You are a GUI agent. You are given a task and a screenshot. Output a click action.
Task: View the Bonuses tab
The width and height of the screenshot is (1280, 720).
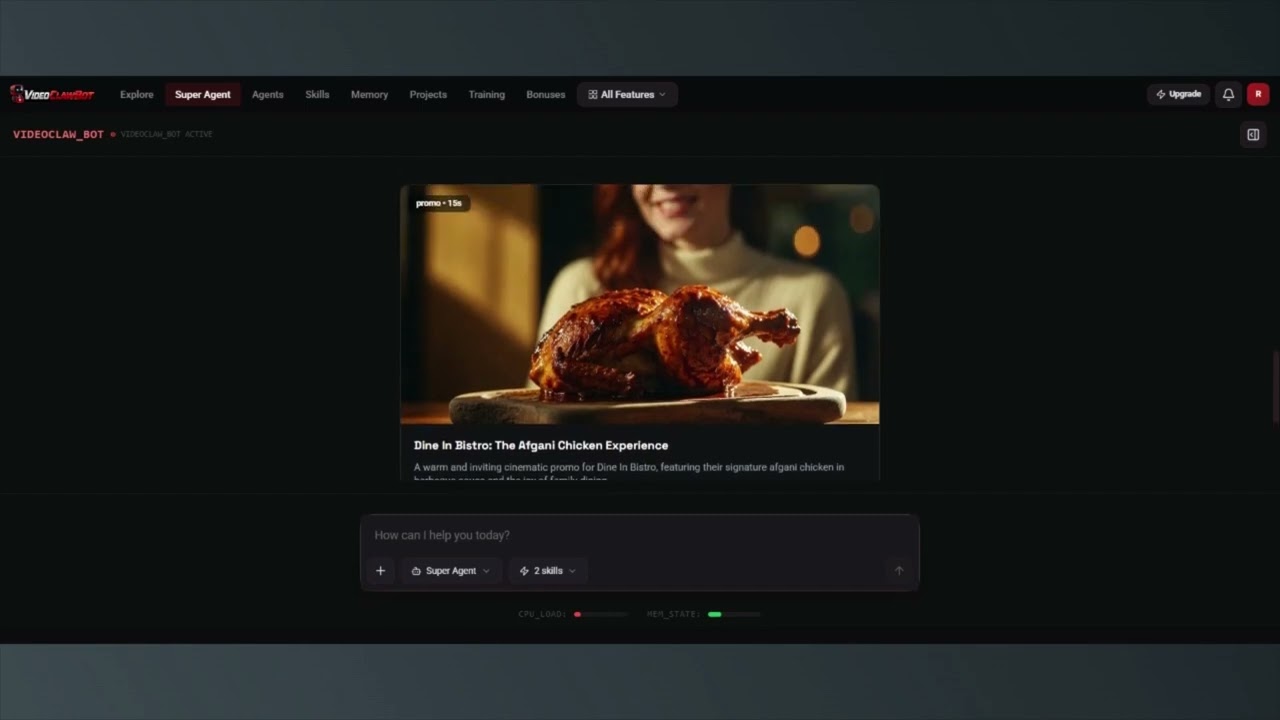click(x=546, y=94)
